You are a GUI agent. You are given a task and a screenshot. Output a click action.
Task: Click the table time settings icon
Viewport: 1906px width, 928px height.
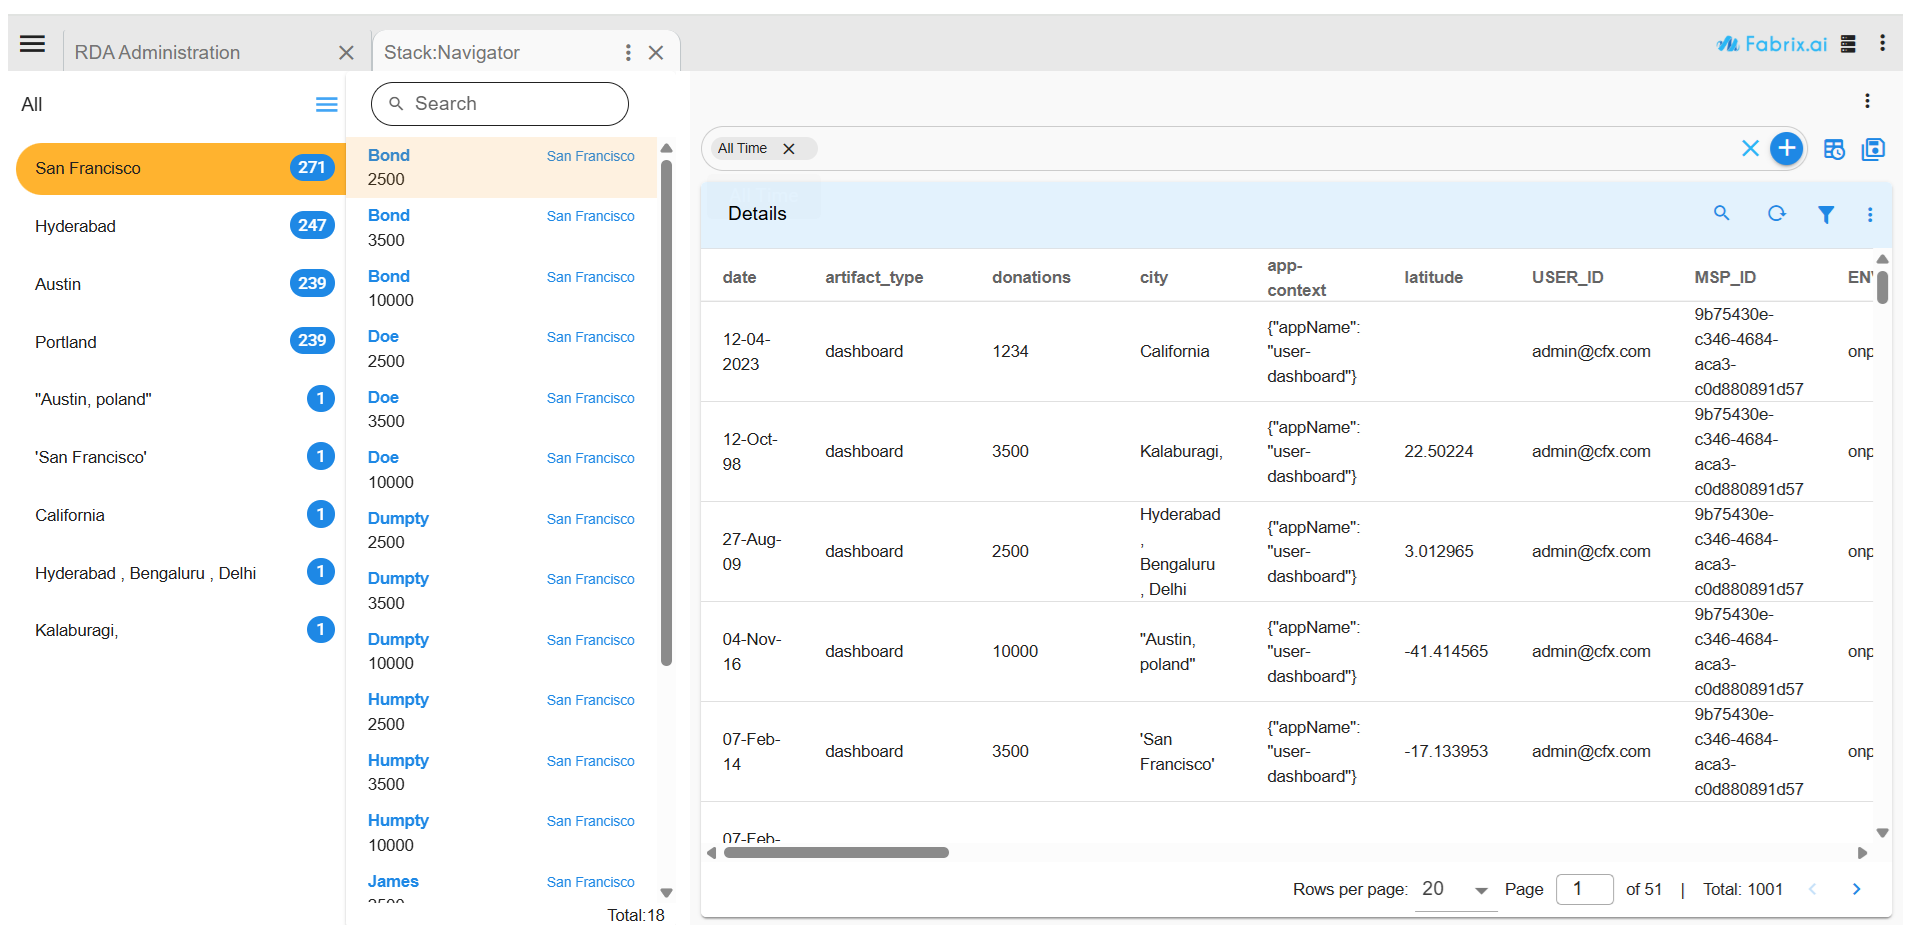coord(1833,149)
